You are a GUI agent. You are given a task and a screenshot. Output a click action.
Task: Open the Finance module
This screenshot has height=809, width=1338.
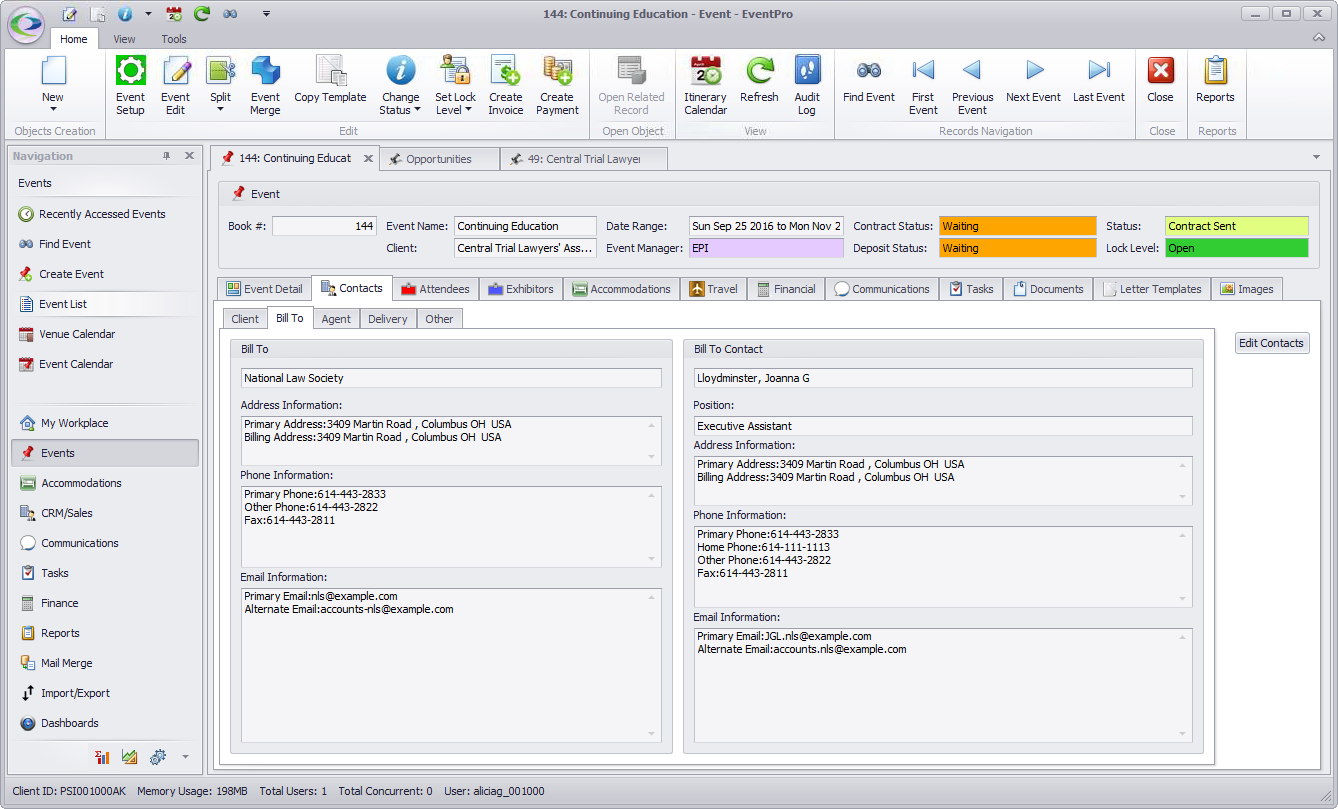point(59,603)
